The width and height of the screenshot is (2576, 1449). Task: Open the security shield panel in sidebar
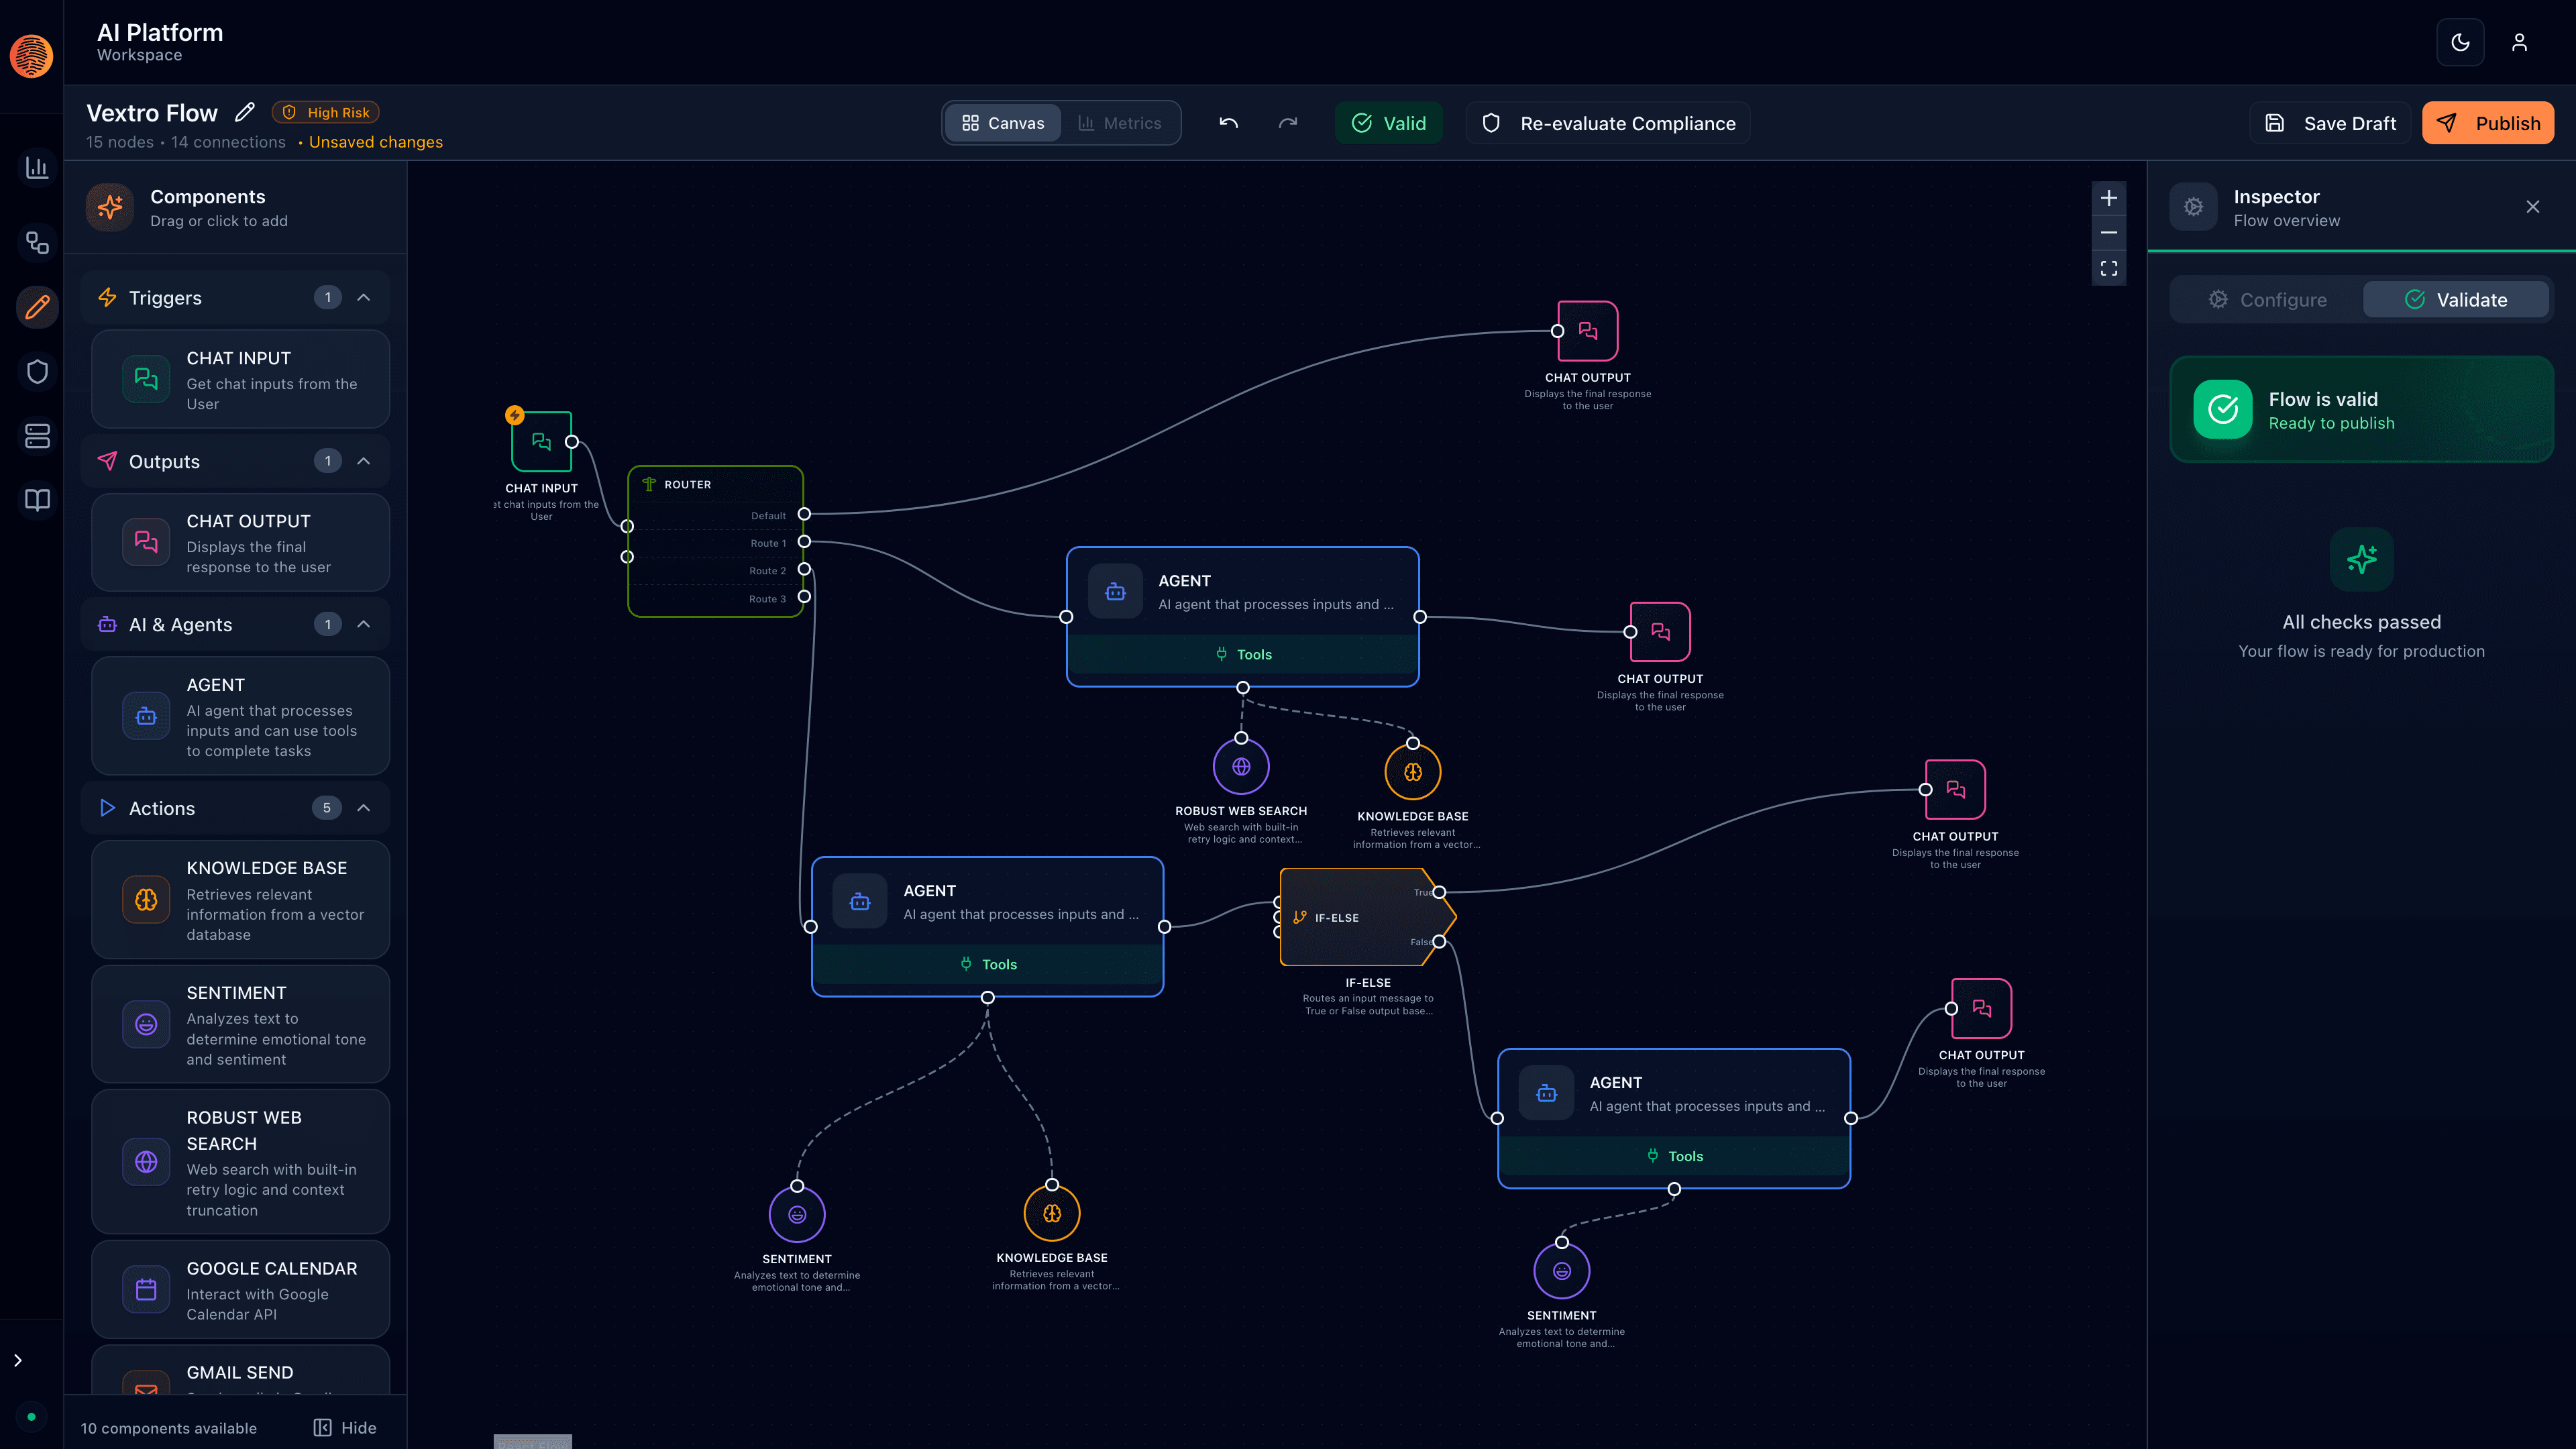[36, 371]
